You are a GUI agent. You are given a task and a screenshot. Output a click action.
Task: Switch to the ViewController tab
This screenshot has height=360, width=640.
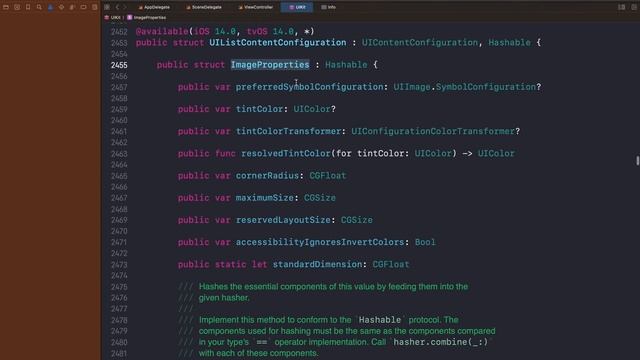pos(256,7)
